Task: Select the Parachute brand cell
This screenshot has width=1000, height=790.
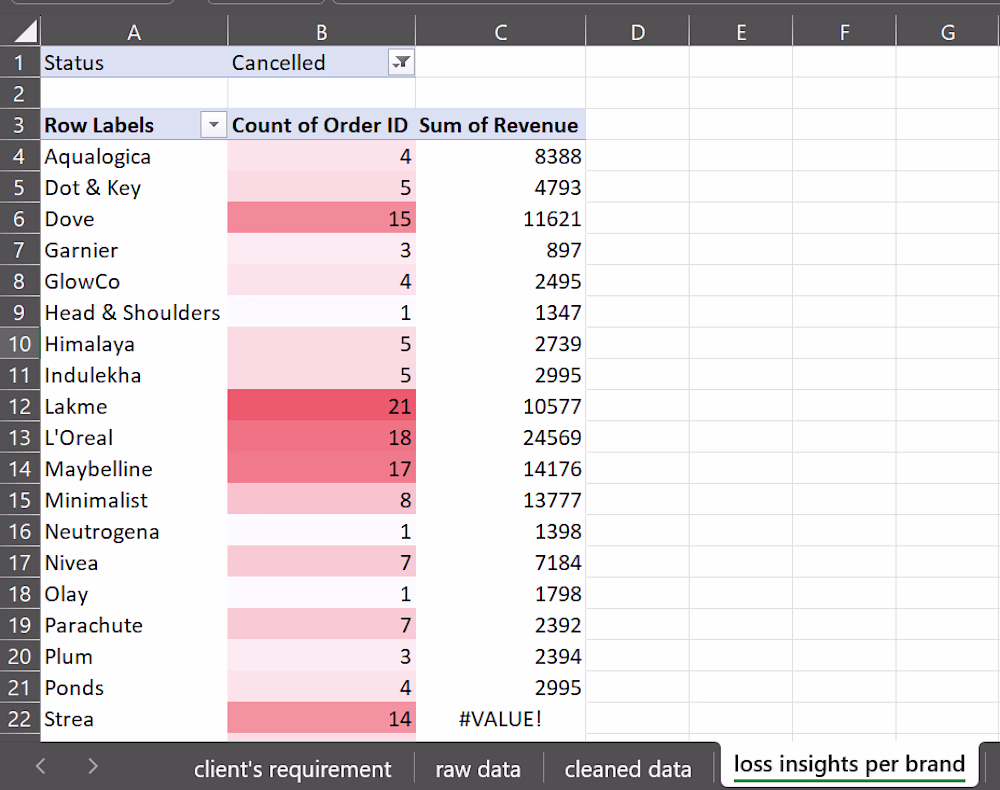Action: tap(134, 625)
